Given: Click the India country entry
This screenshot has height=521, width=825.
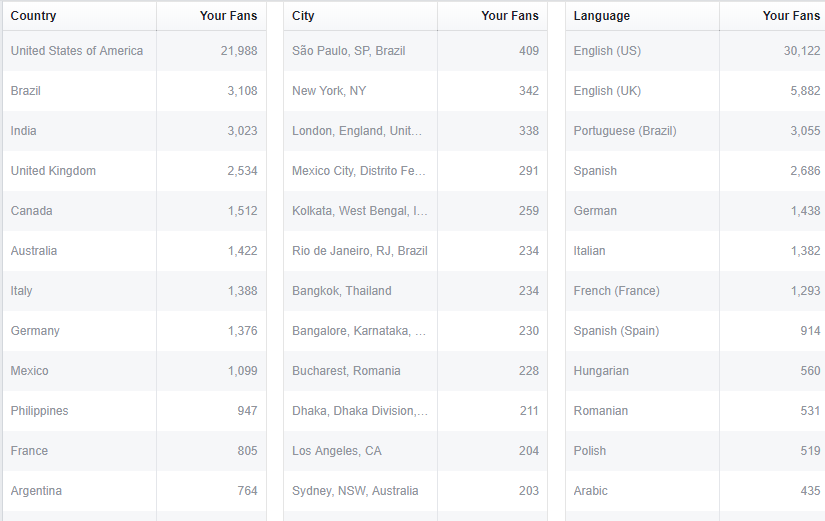Looking at the screenshot, I should click(24, 131).
